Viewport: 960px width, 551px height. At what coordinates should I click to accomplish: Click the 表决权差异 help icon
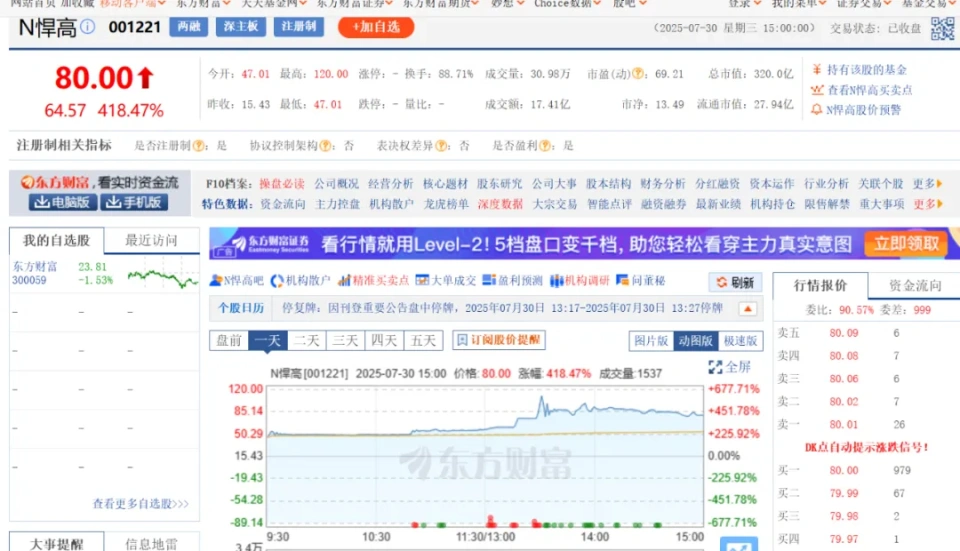click(441, 146)
